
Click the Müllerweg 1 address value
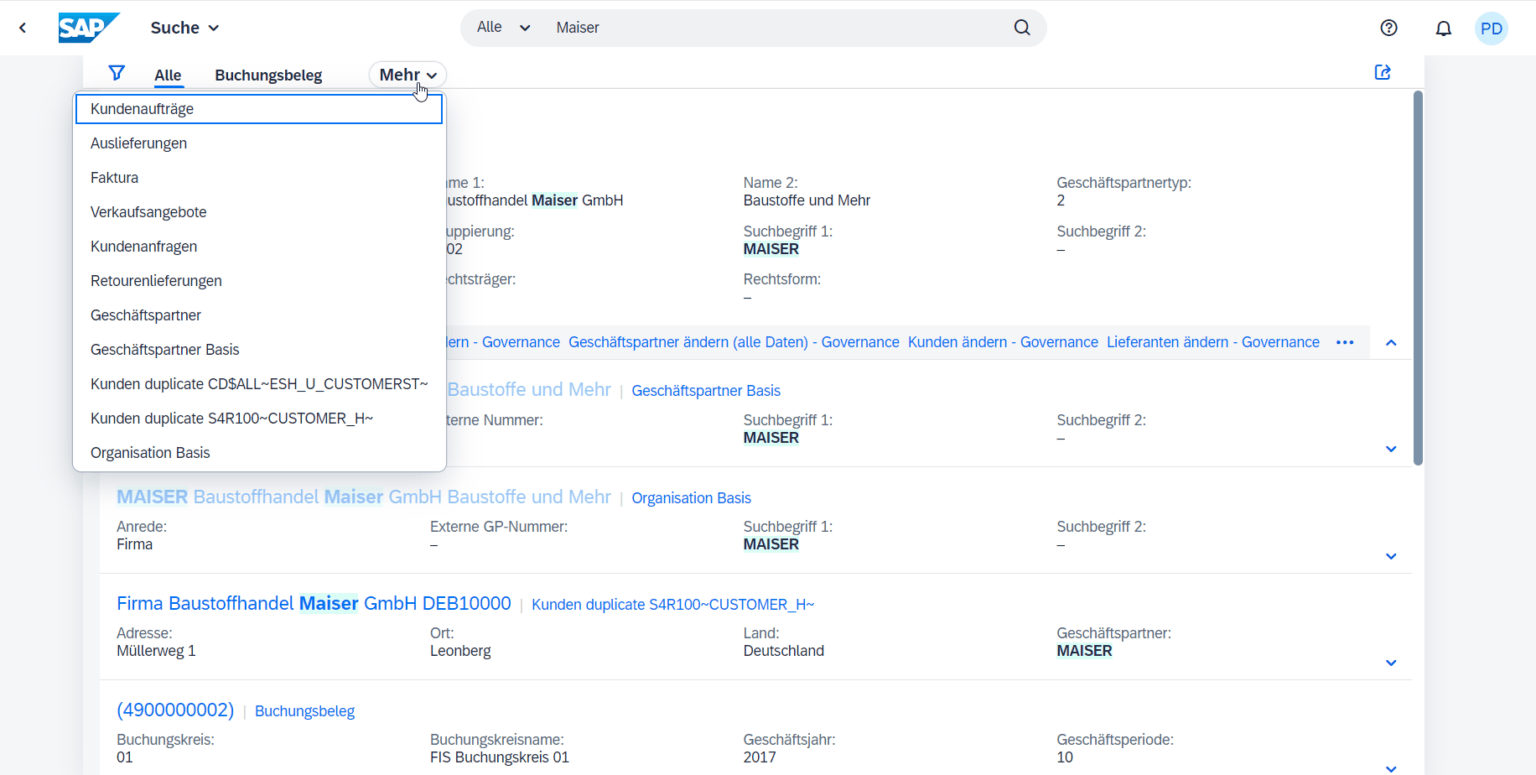pos(156,651)
